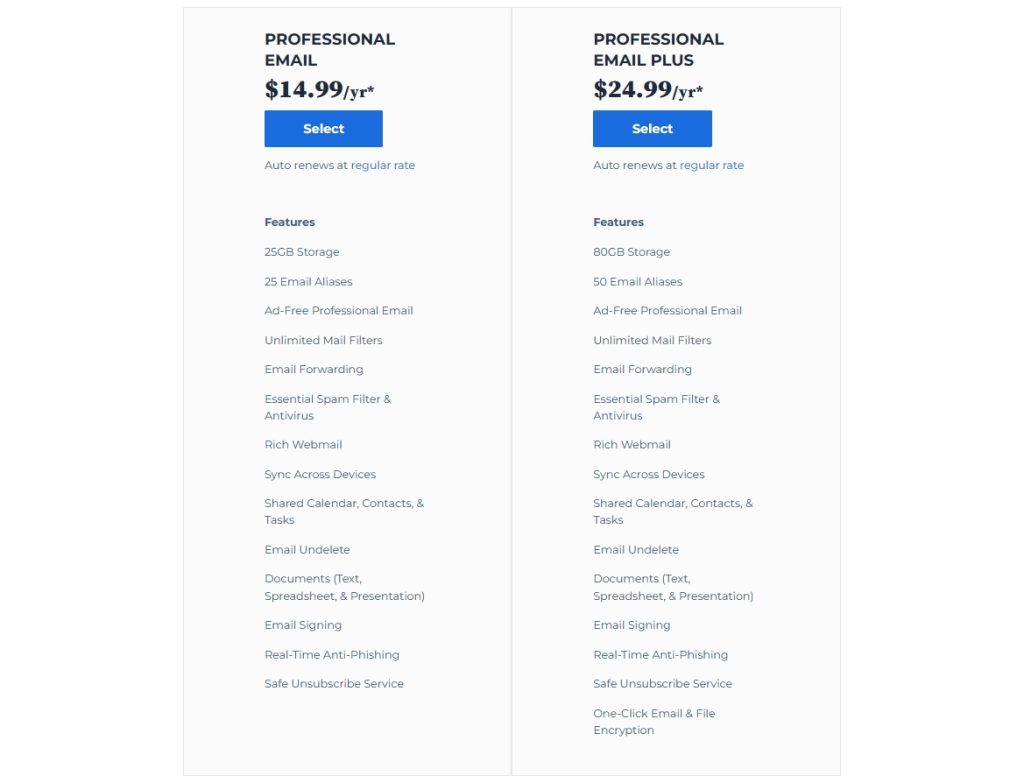Viewport: 1024px width, 783px height.
Task: Open regular rate link under Professional Email
Action: click(x=383, y=165)
